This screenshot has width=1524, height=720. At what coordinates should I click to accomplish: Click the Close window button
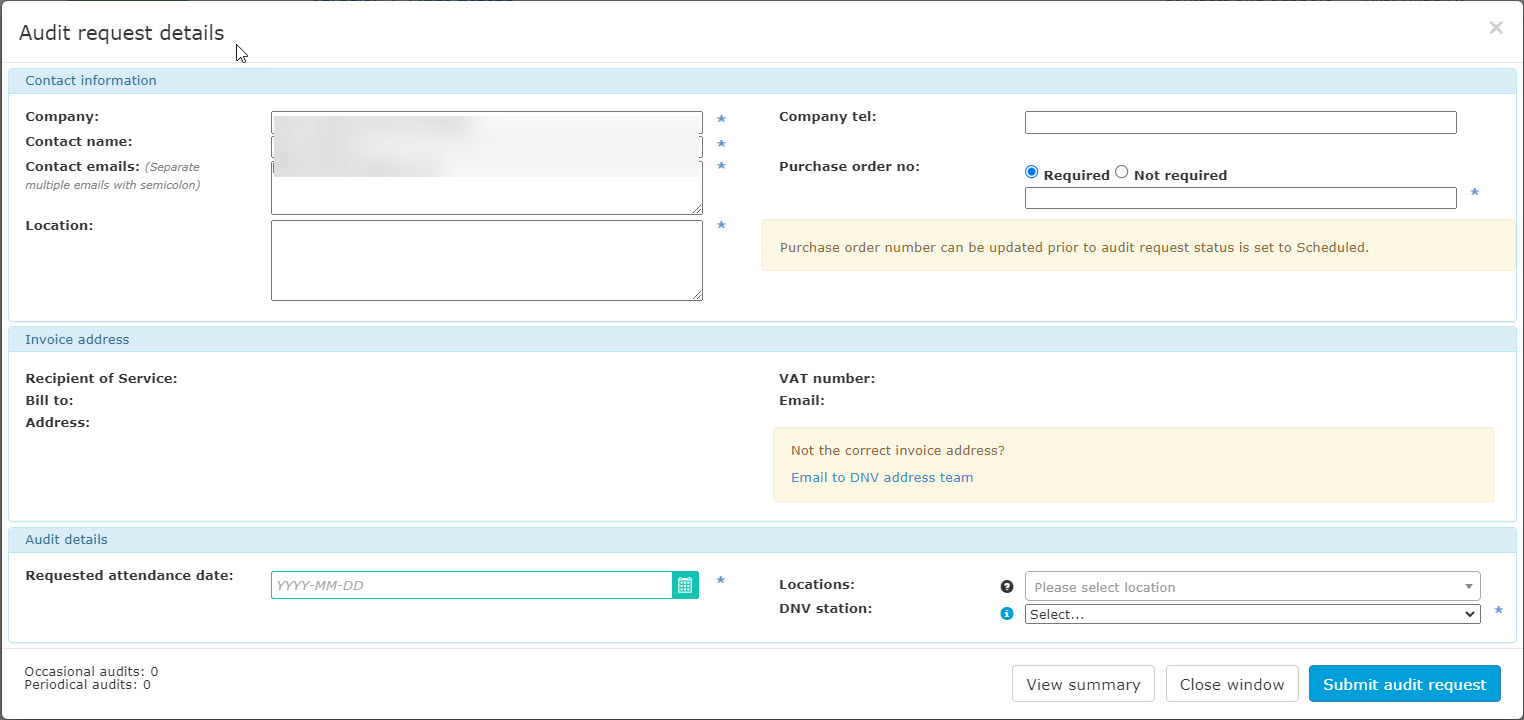(1232, 683)
